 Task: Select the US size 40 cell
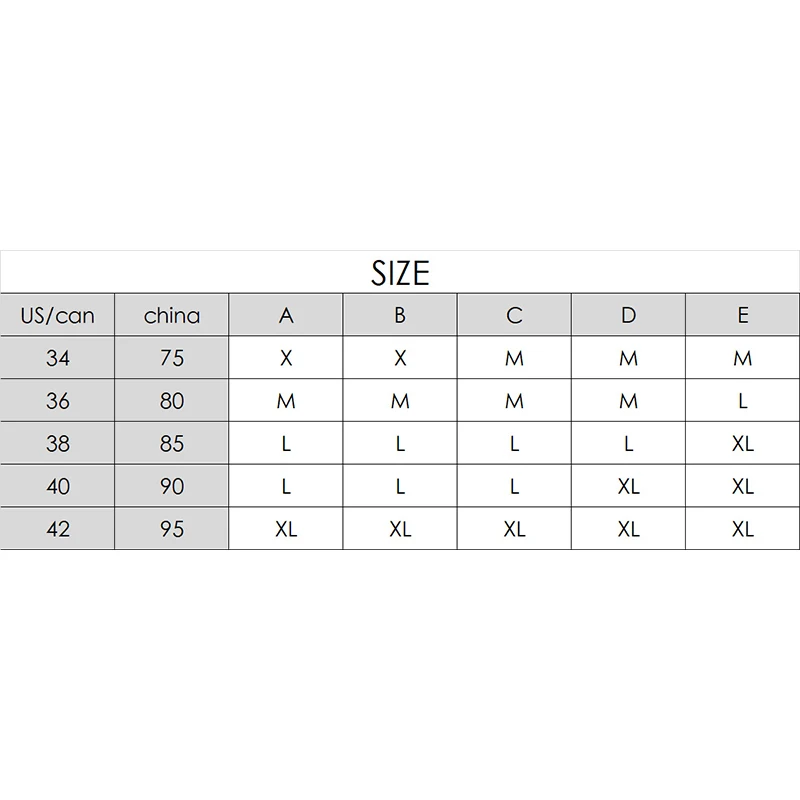[x=57, y=486]
